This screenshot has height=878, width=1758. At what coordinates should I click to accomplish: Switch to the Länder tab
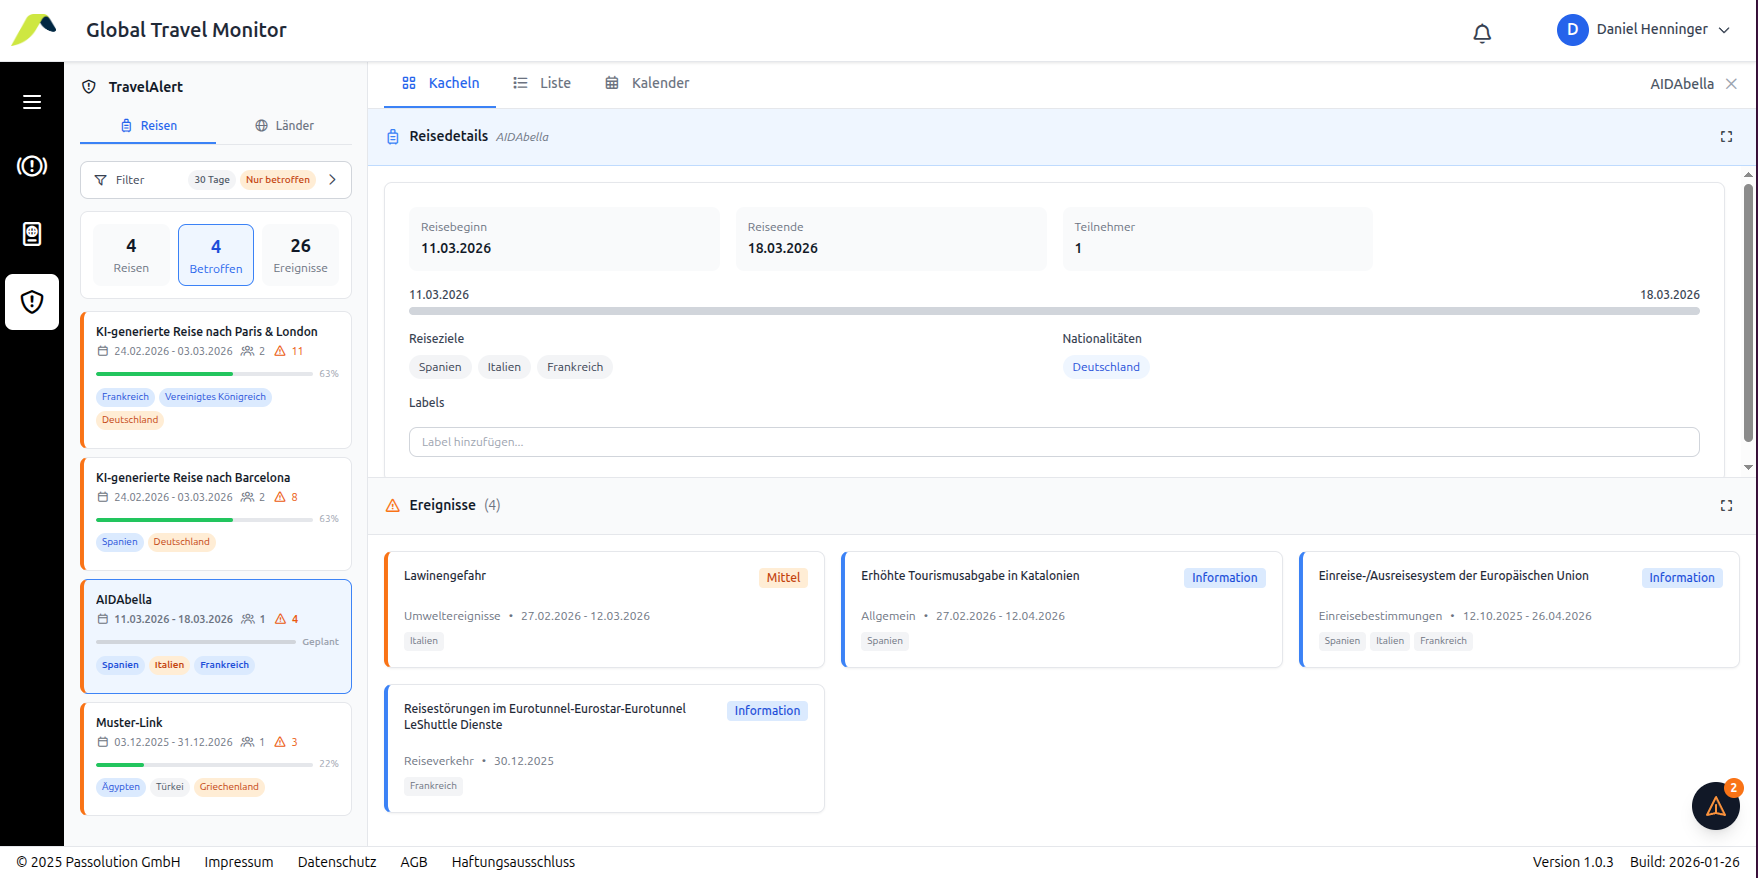click(x=284, y=126)
